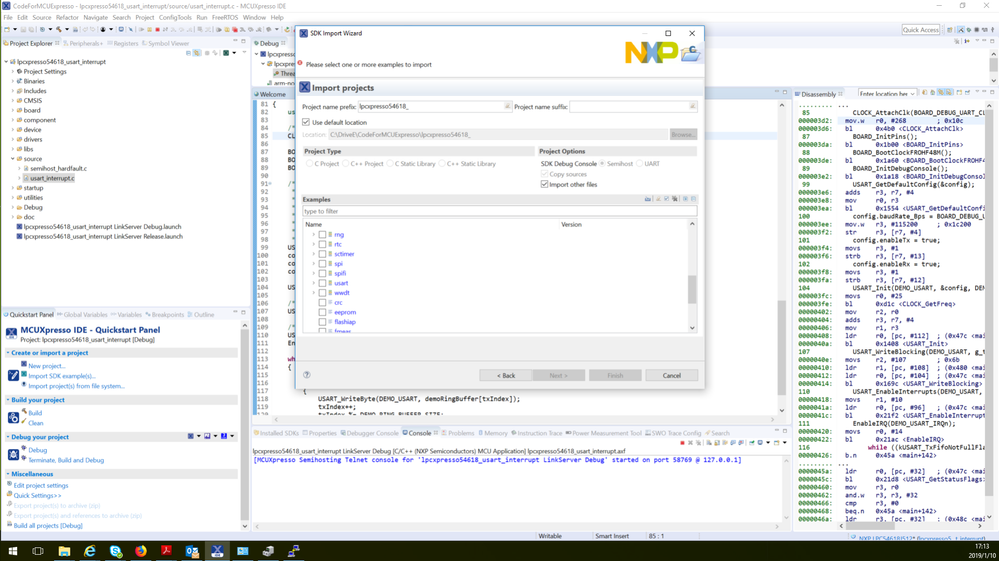Switch to the Global Variables tab
The width and height of the screenshot is (999, 561).
pyautogui.click(x=82, y=315)
